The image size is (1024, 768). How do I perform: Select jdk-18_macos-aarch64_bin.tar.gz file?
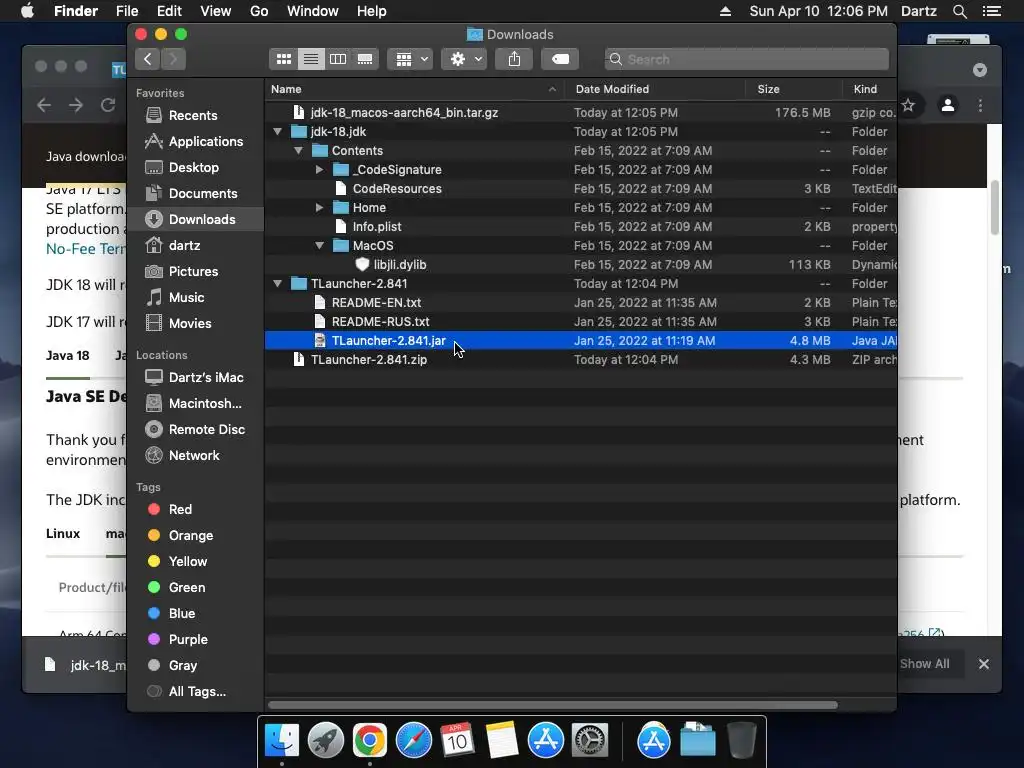click(581, 113)
